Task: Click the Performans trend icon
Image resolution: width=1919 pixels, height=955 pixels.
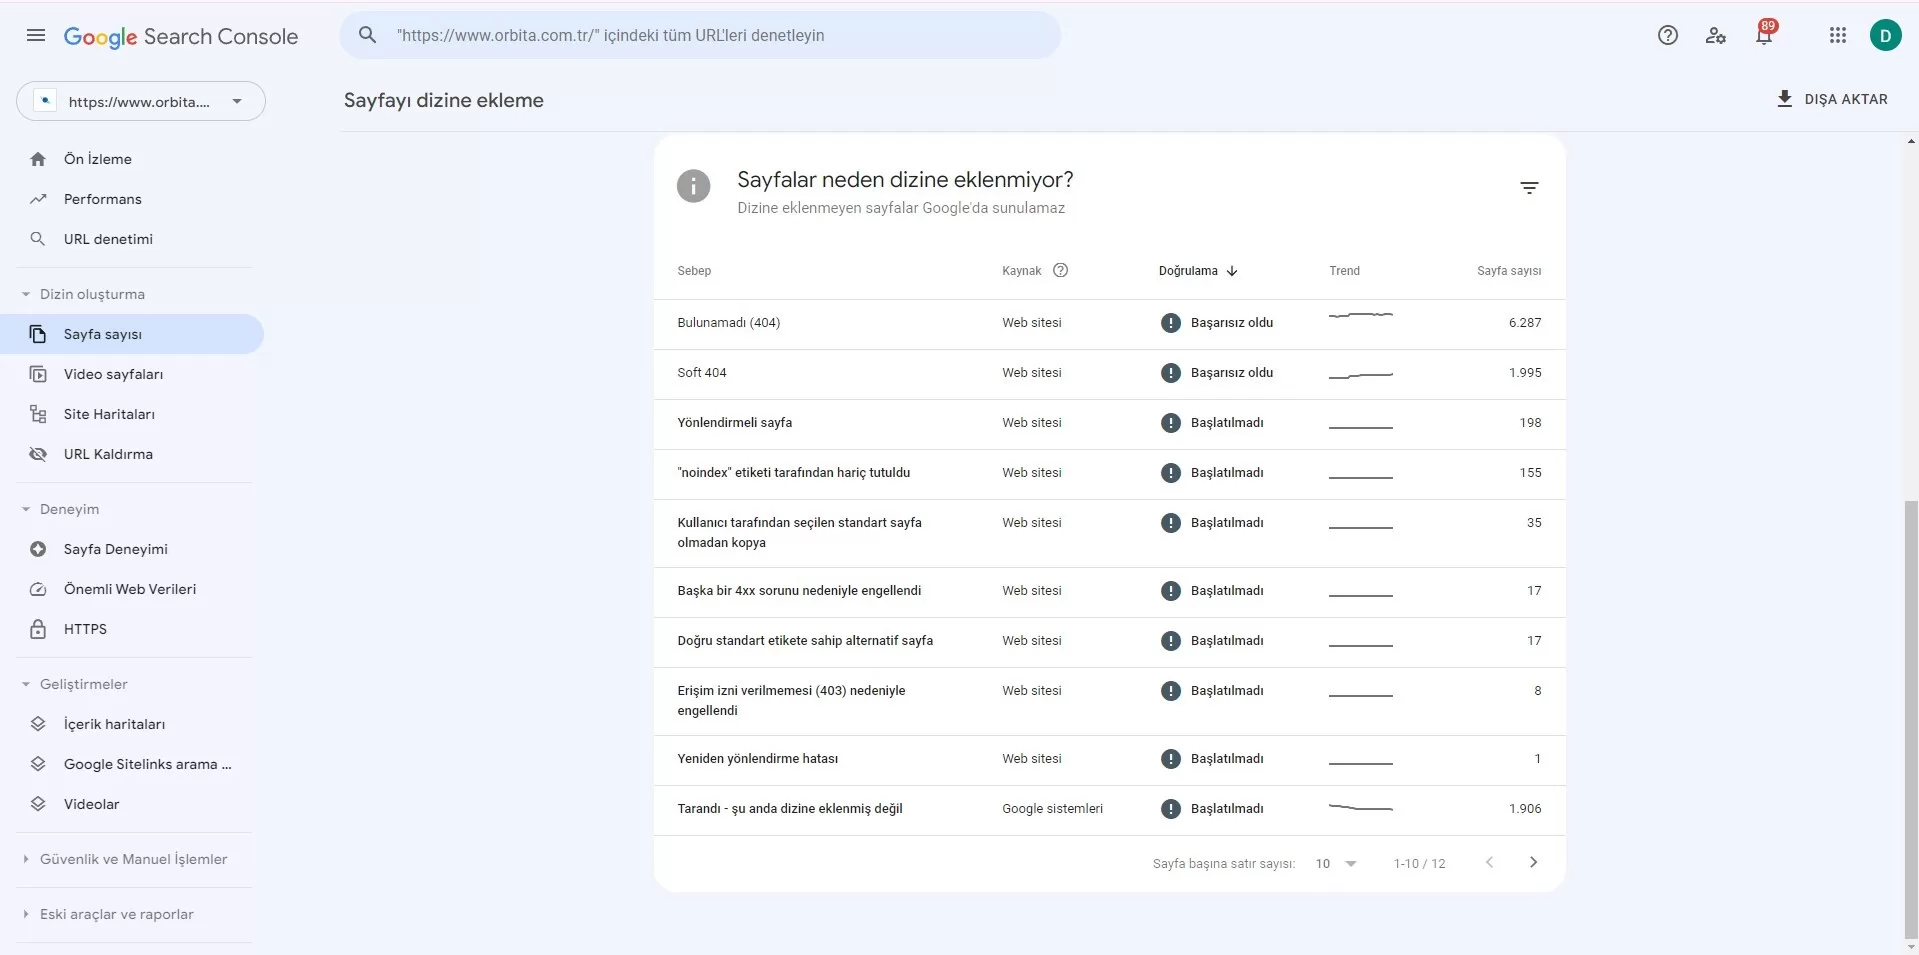Action: [x=38, y=199]
